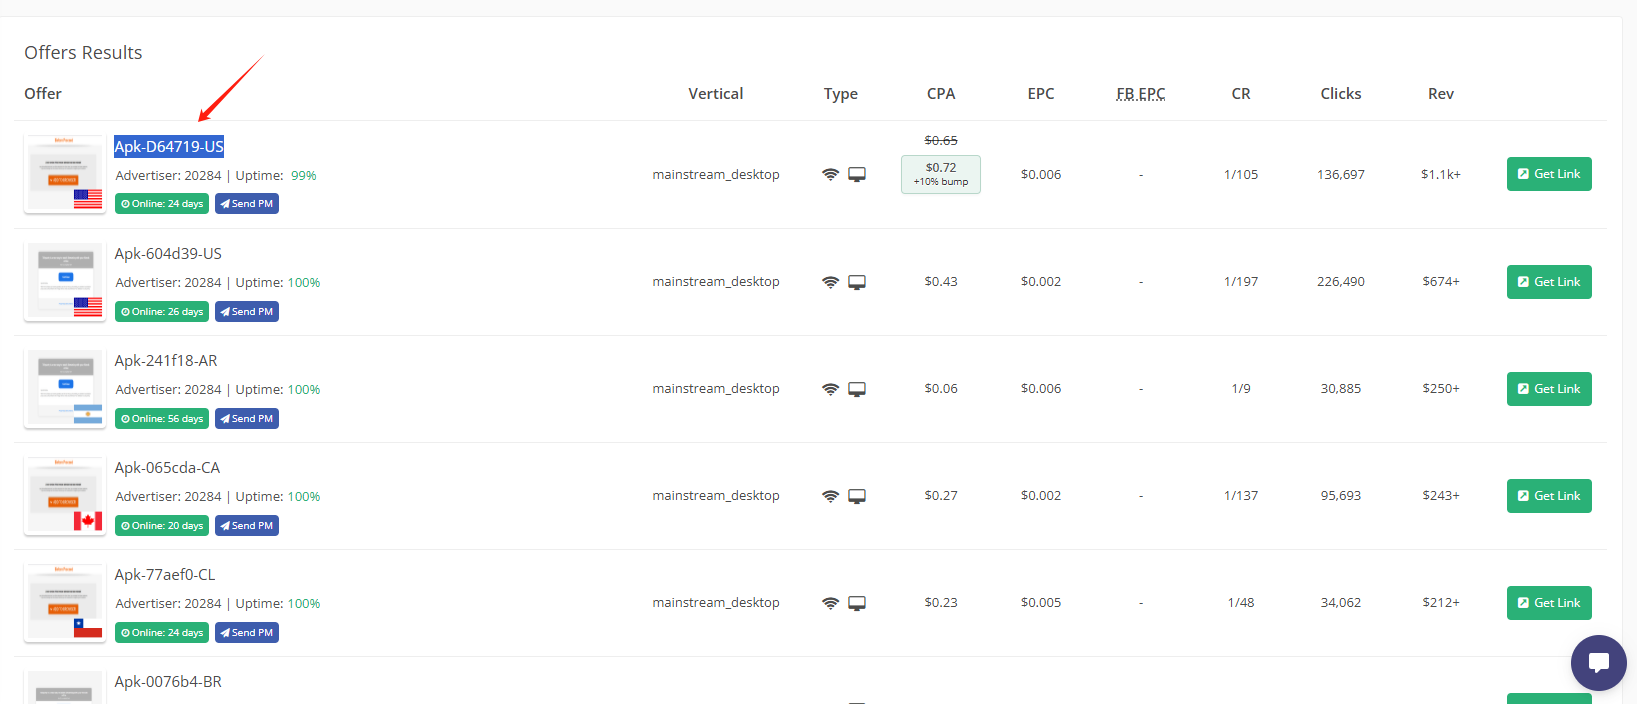The height and width of the screenshot is (704, 1637).
Task: Send PM for Apk-604d39-US offer
Action: coord(247,312)
